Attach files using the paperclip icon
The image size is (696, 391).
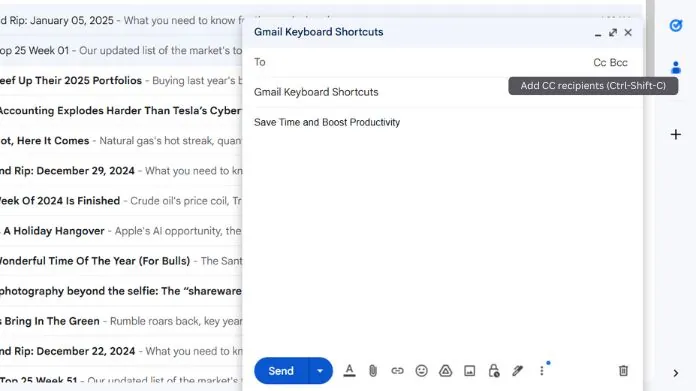[373, 371]
